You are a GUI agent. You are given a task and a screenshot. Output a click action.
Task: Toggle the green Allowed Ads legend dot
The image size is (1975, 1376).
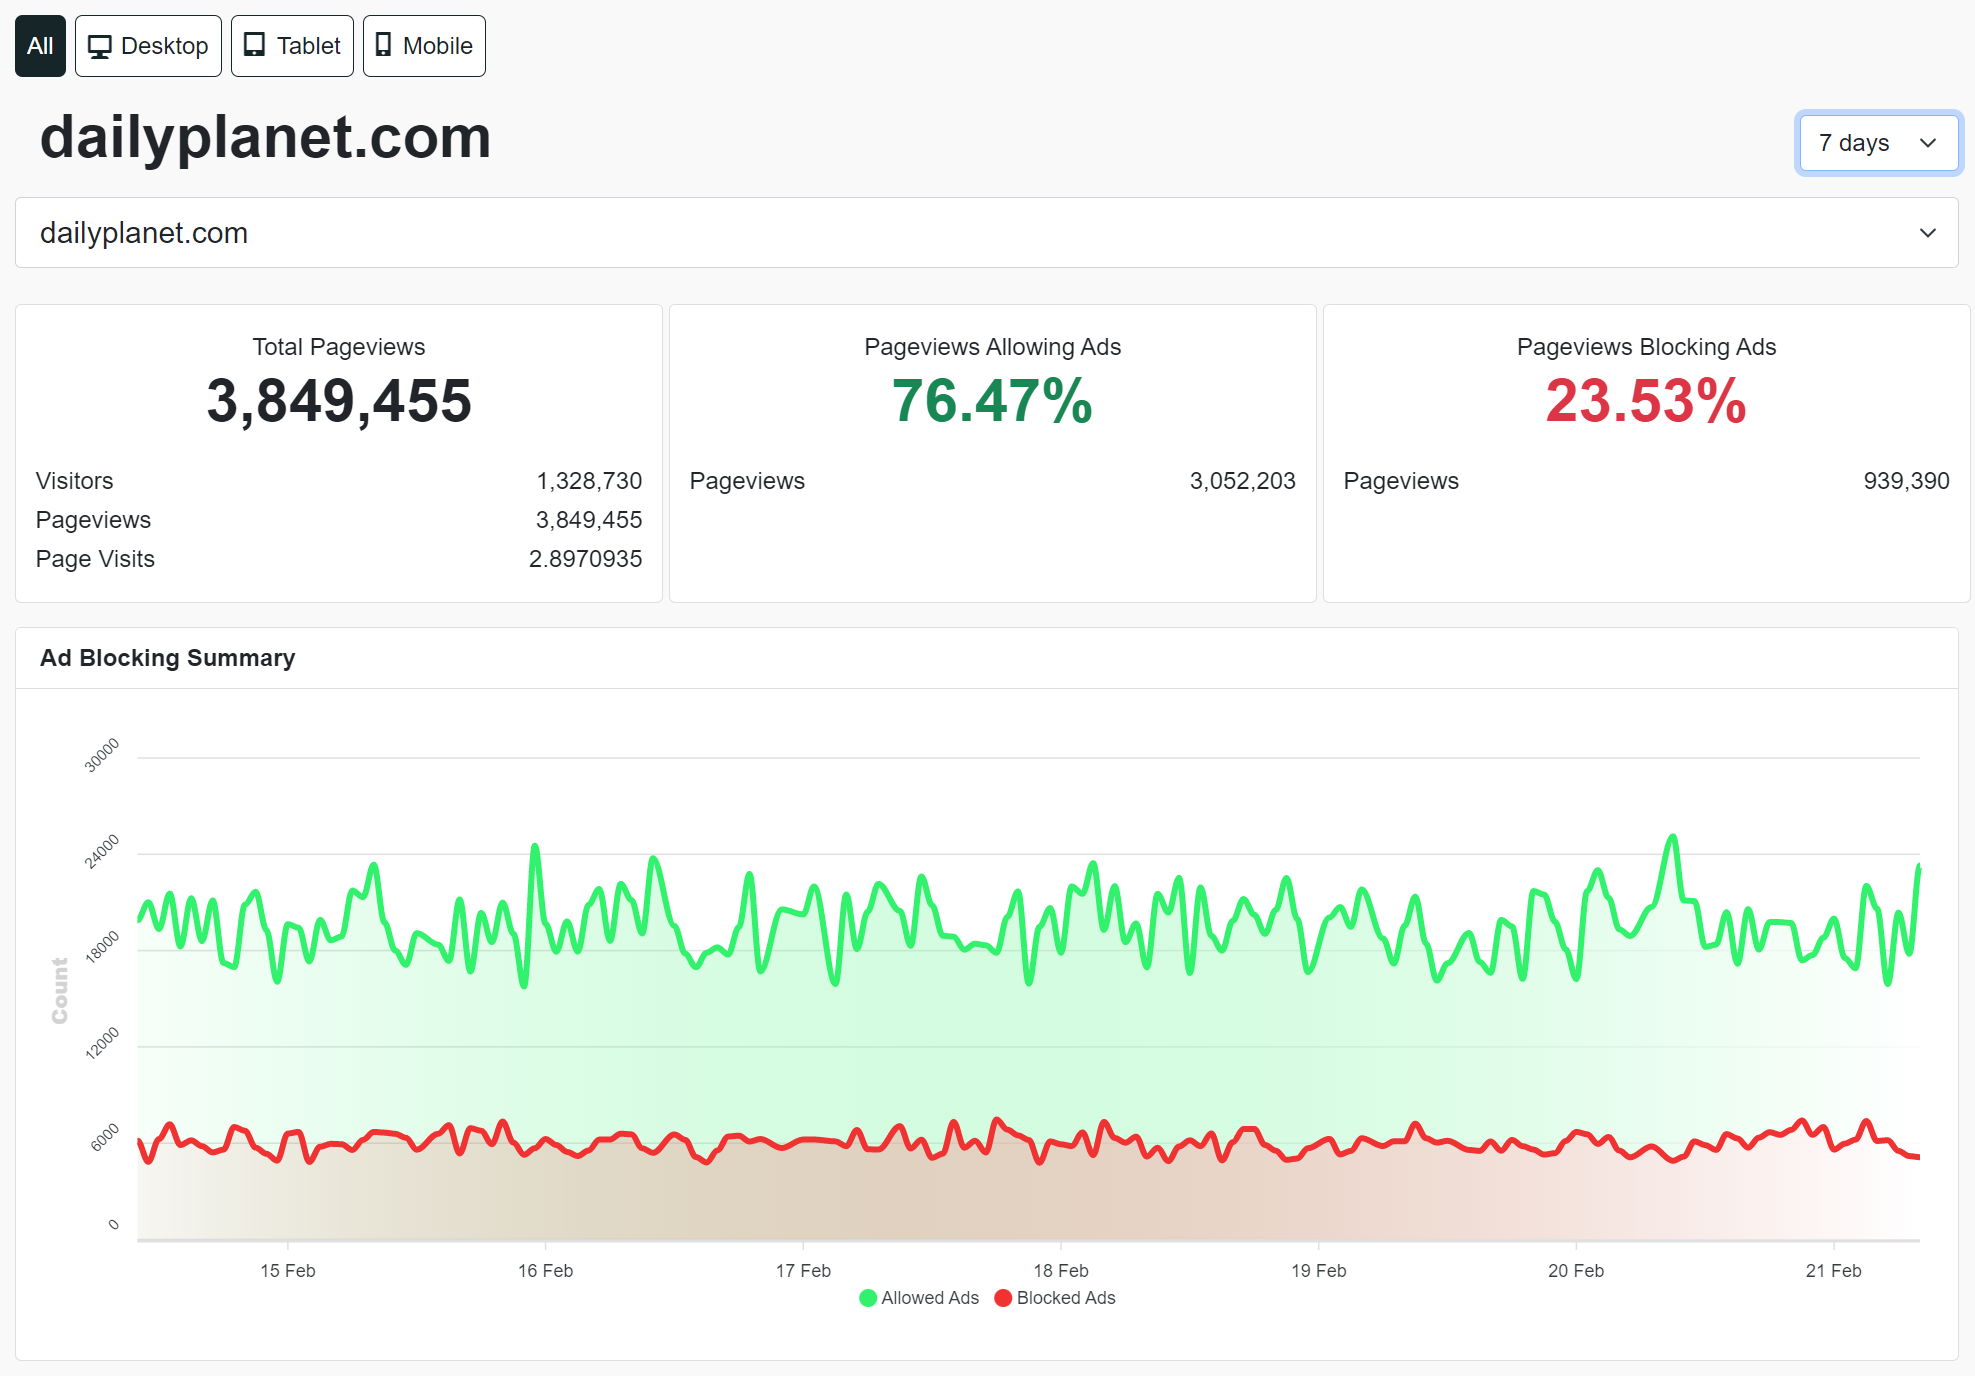click(868, 1298)
